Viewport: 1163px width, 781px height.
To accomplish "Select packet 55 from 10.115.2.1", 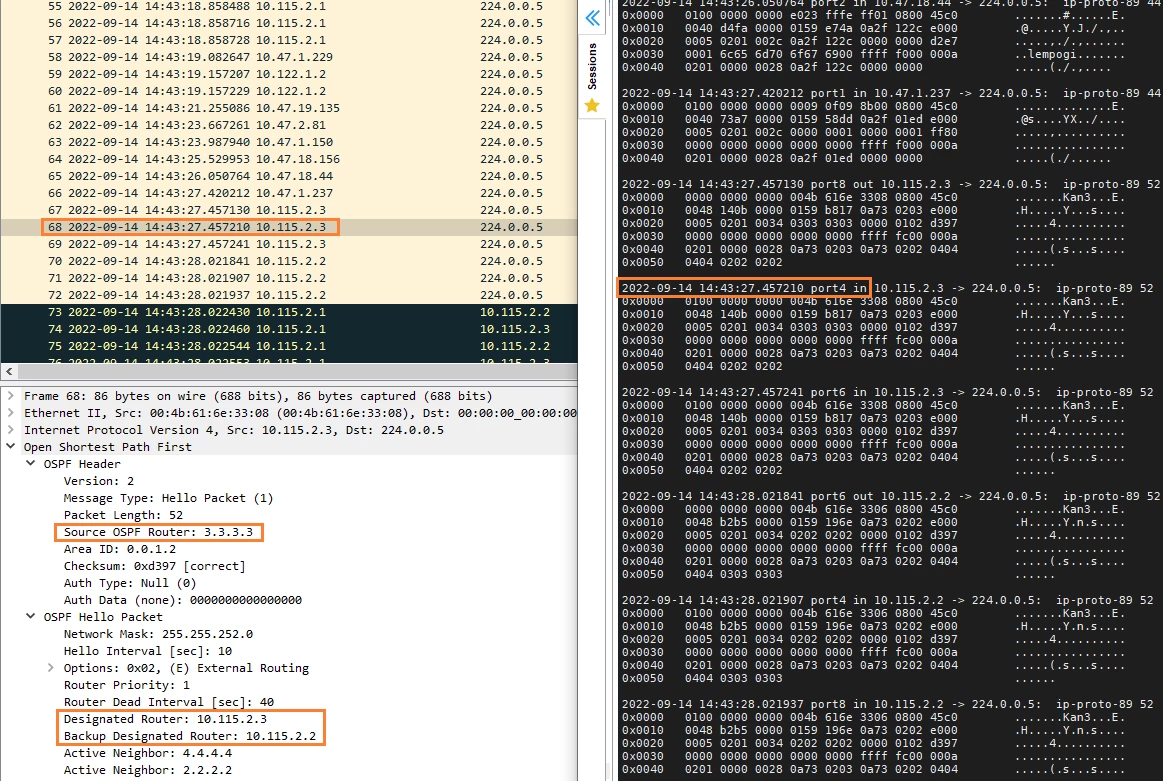I will tap(289, 6).
